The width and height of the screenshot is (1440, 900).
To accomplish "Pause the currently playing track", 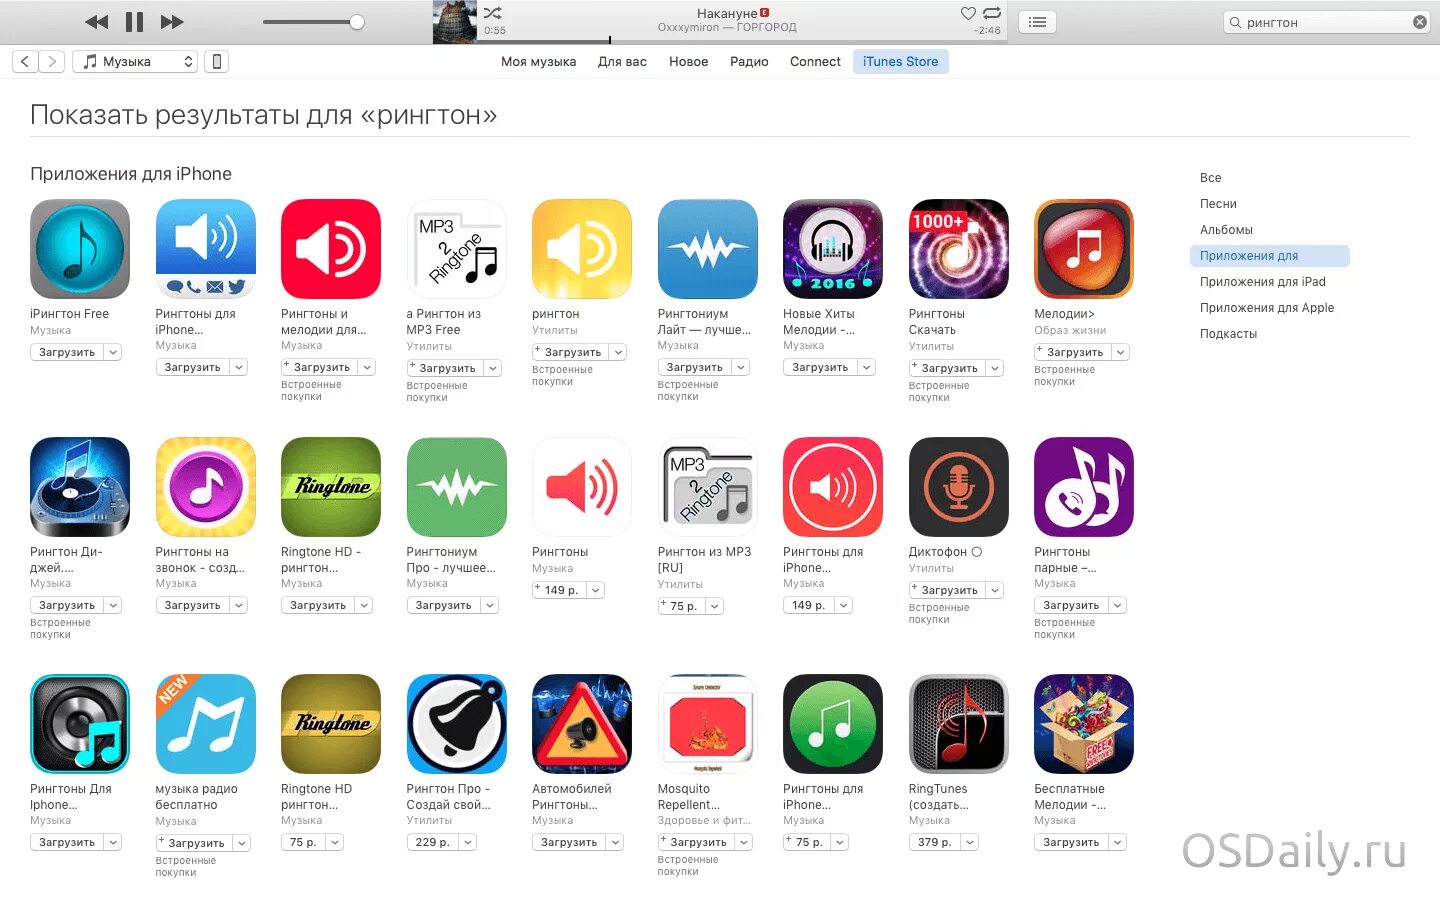I will 134,22.
